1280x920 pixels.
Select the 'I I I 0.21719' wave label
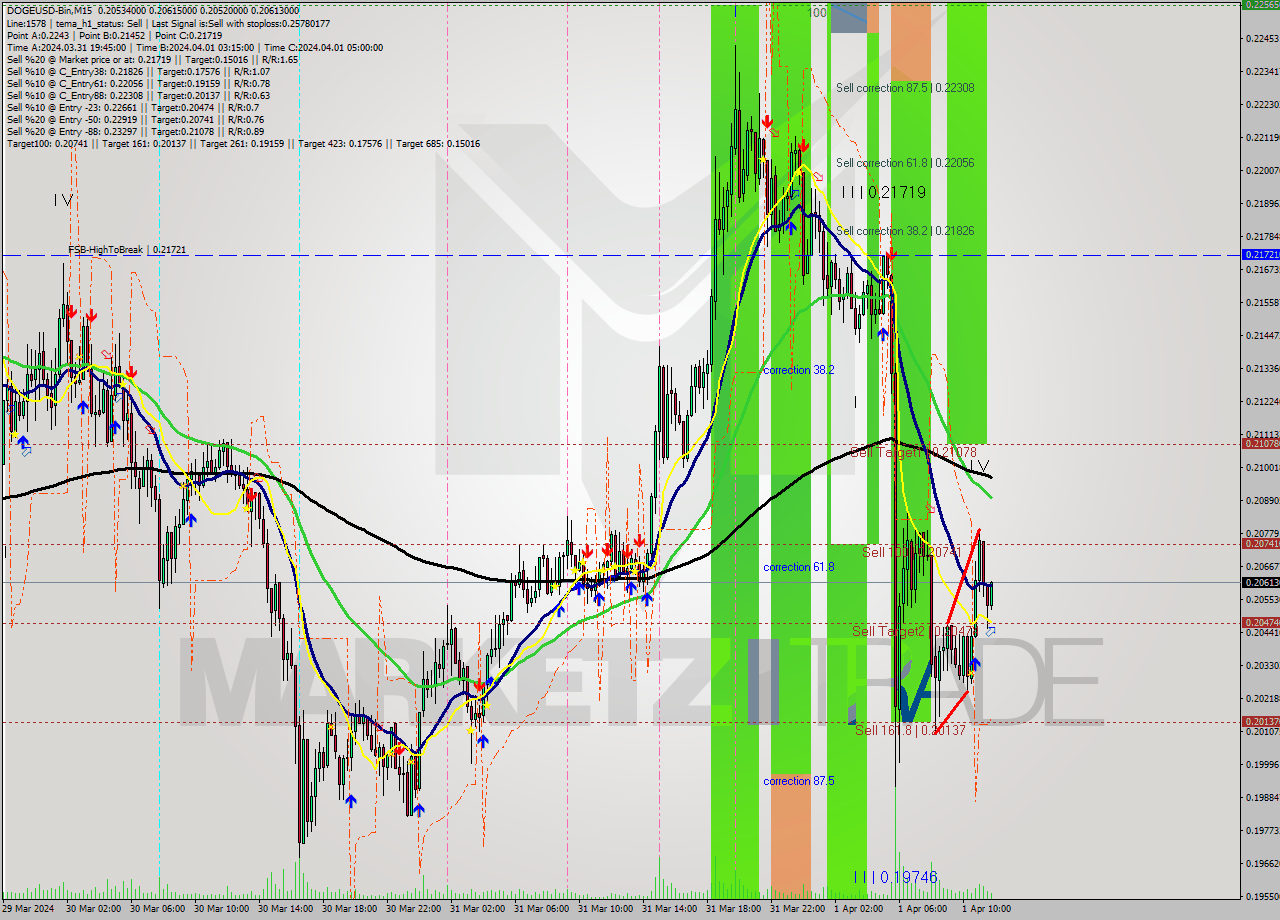tap(883, 192)
